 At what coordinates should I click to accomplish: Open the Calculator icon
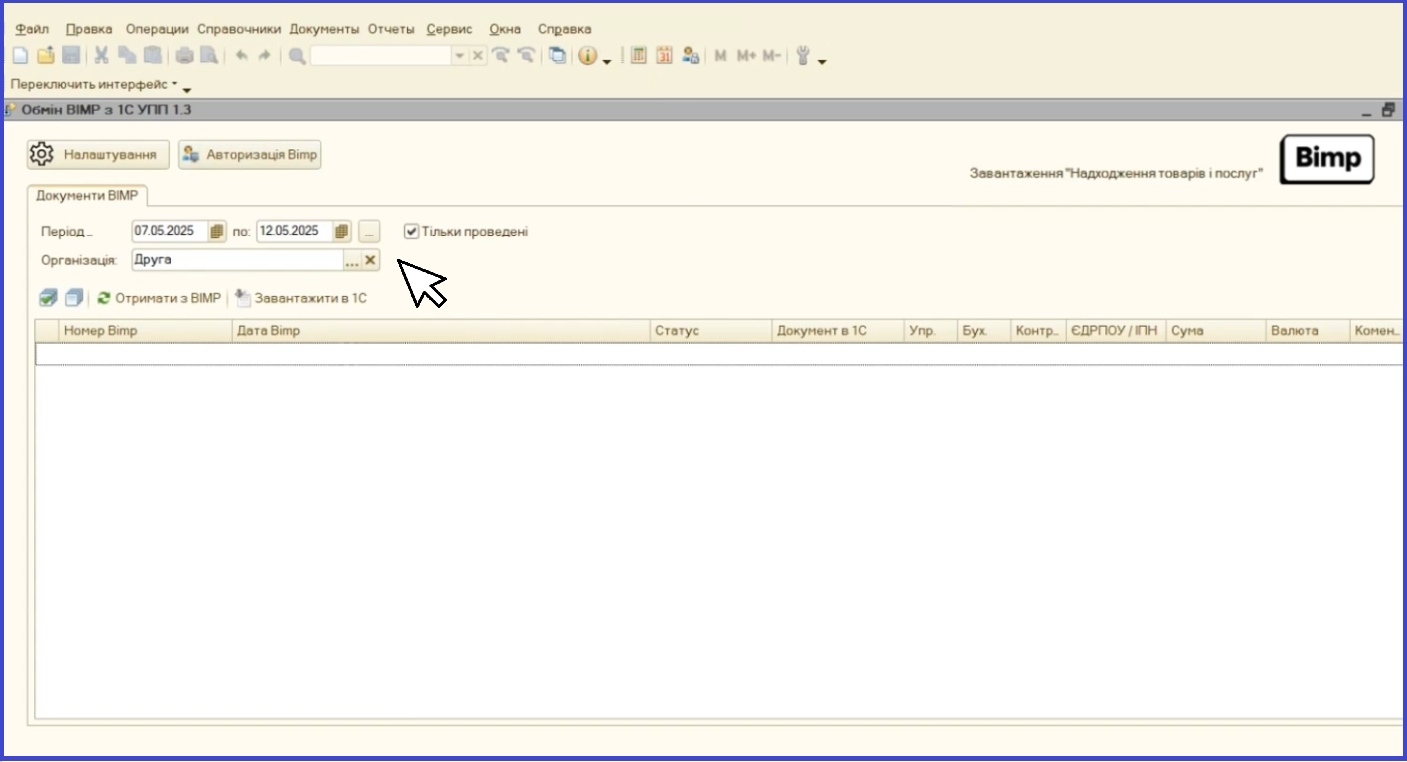pos(639,57)
